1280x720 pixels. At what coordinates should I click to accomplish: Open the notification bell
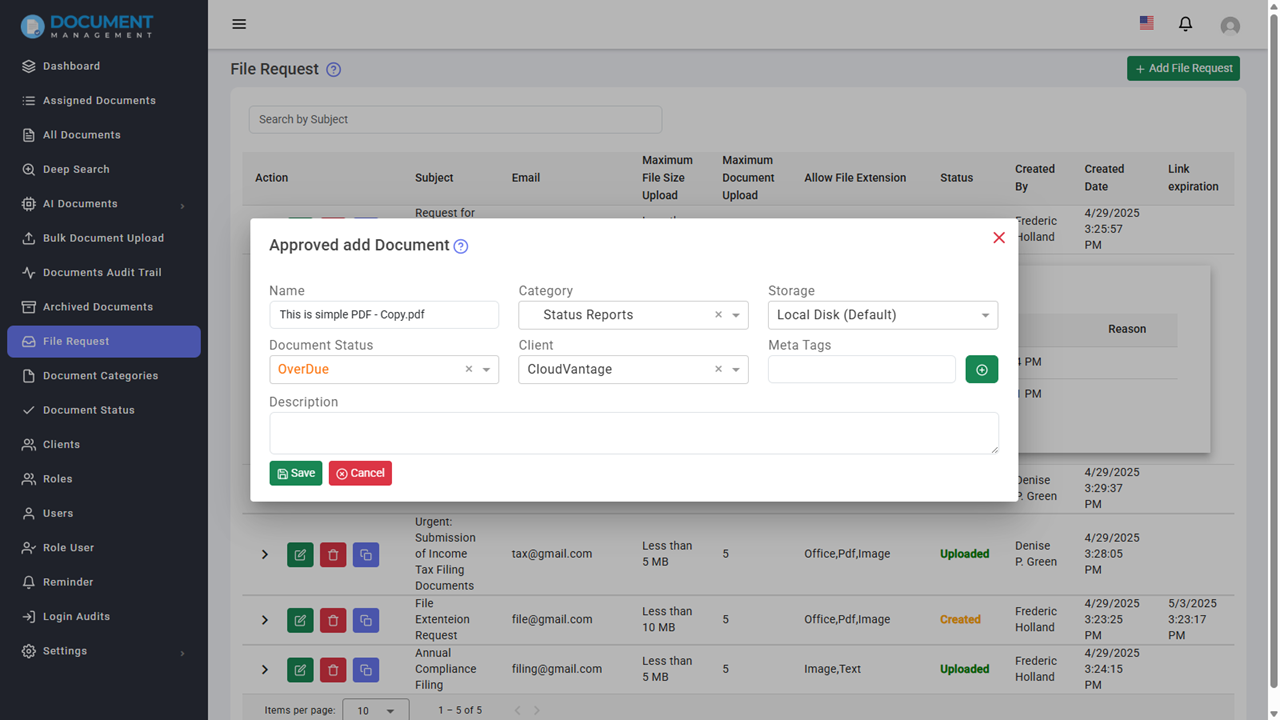(x=1185, y=24)
